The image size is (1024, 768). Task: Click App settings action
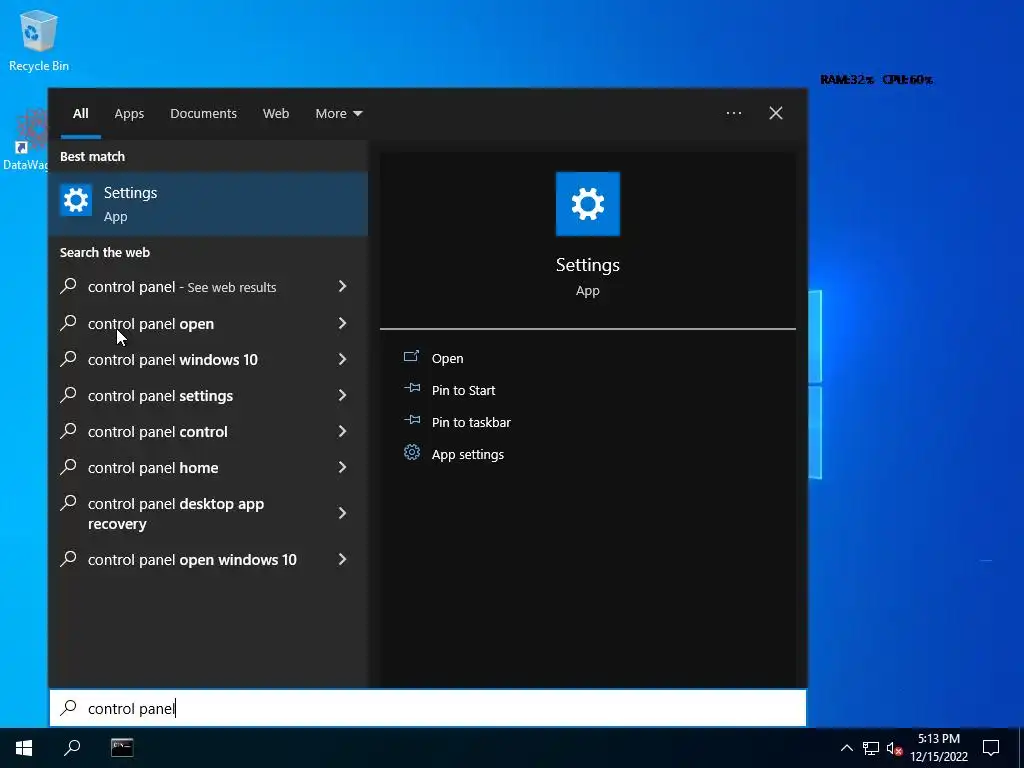pyautogui.click(x=468, y=455)
